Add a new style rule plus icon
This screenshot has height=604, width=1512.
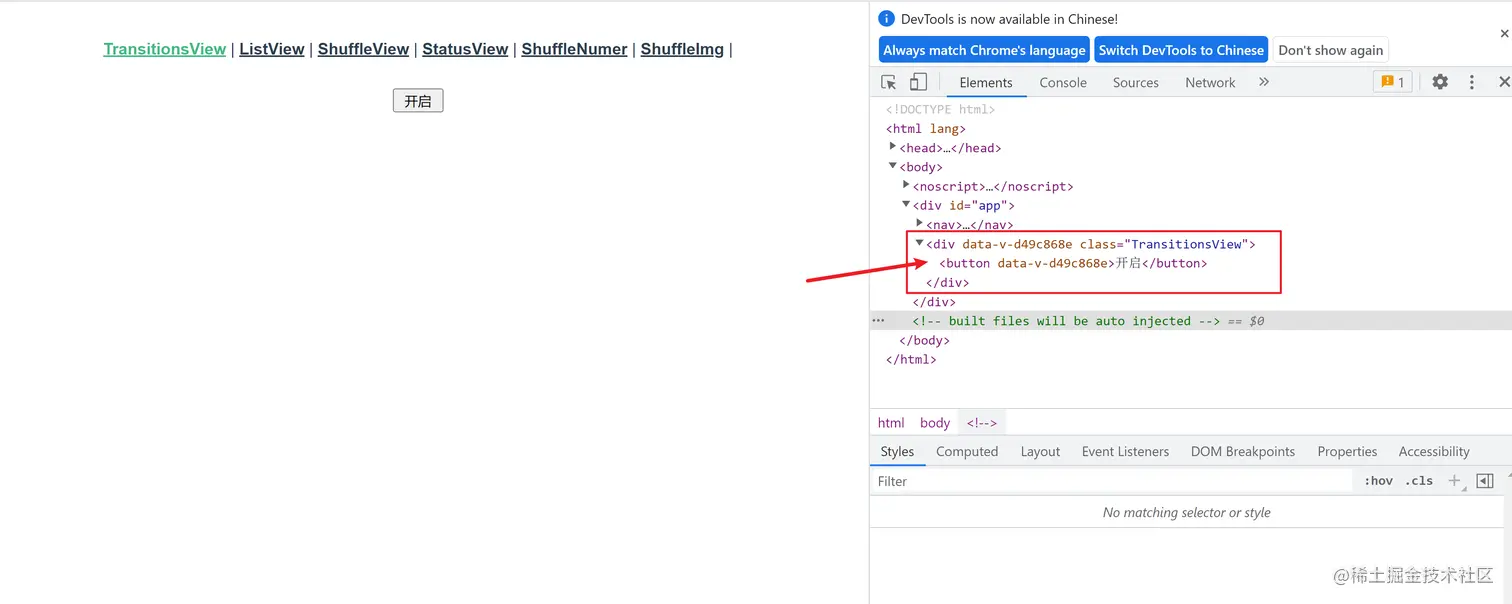[1455, 481]
